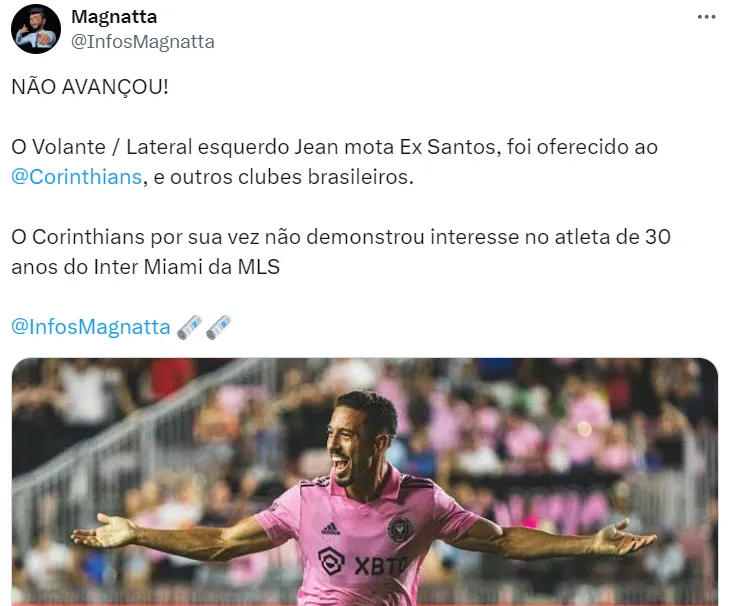Click the NÃO AVANÇOU! headline text
732x606 pixels.
(x=90, y=87)
